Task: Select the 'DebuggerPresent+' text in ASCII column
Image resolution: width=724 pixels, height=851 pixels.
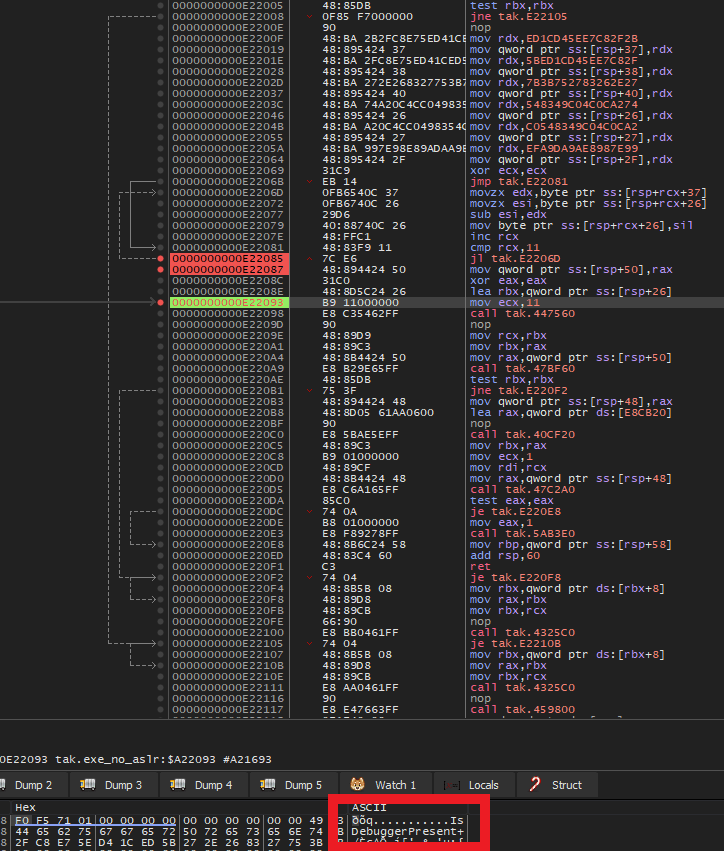Action: [x=408, y=831]
